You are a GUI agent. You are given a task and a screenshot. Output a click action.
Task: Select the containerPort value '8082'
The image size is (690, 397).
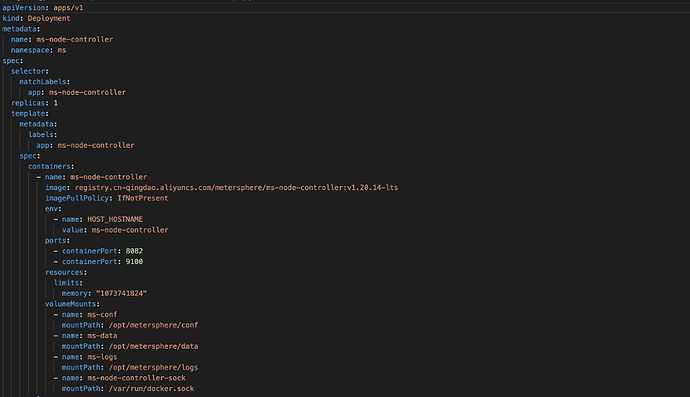click(134, 251)
